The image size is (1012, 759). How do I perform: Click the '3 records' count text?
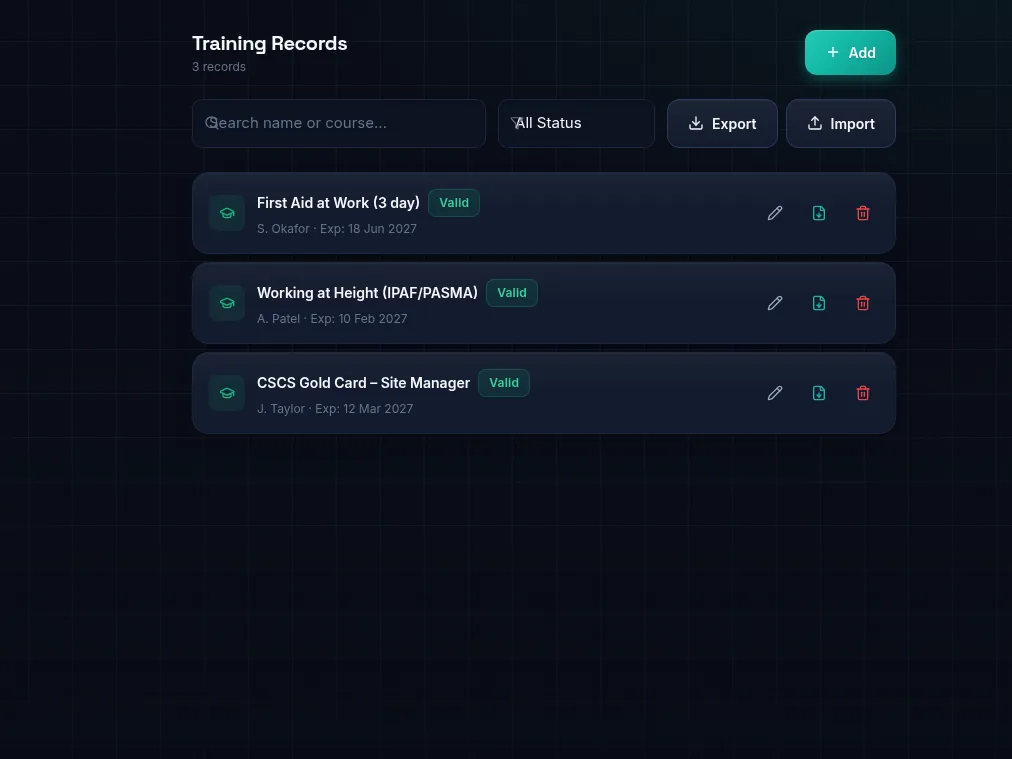click(x=219, y=66)
